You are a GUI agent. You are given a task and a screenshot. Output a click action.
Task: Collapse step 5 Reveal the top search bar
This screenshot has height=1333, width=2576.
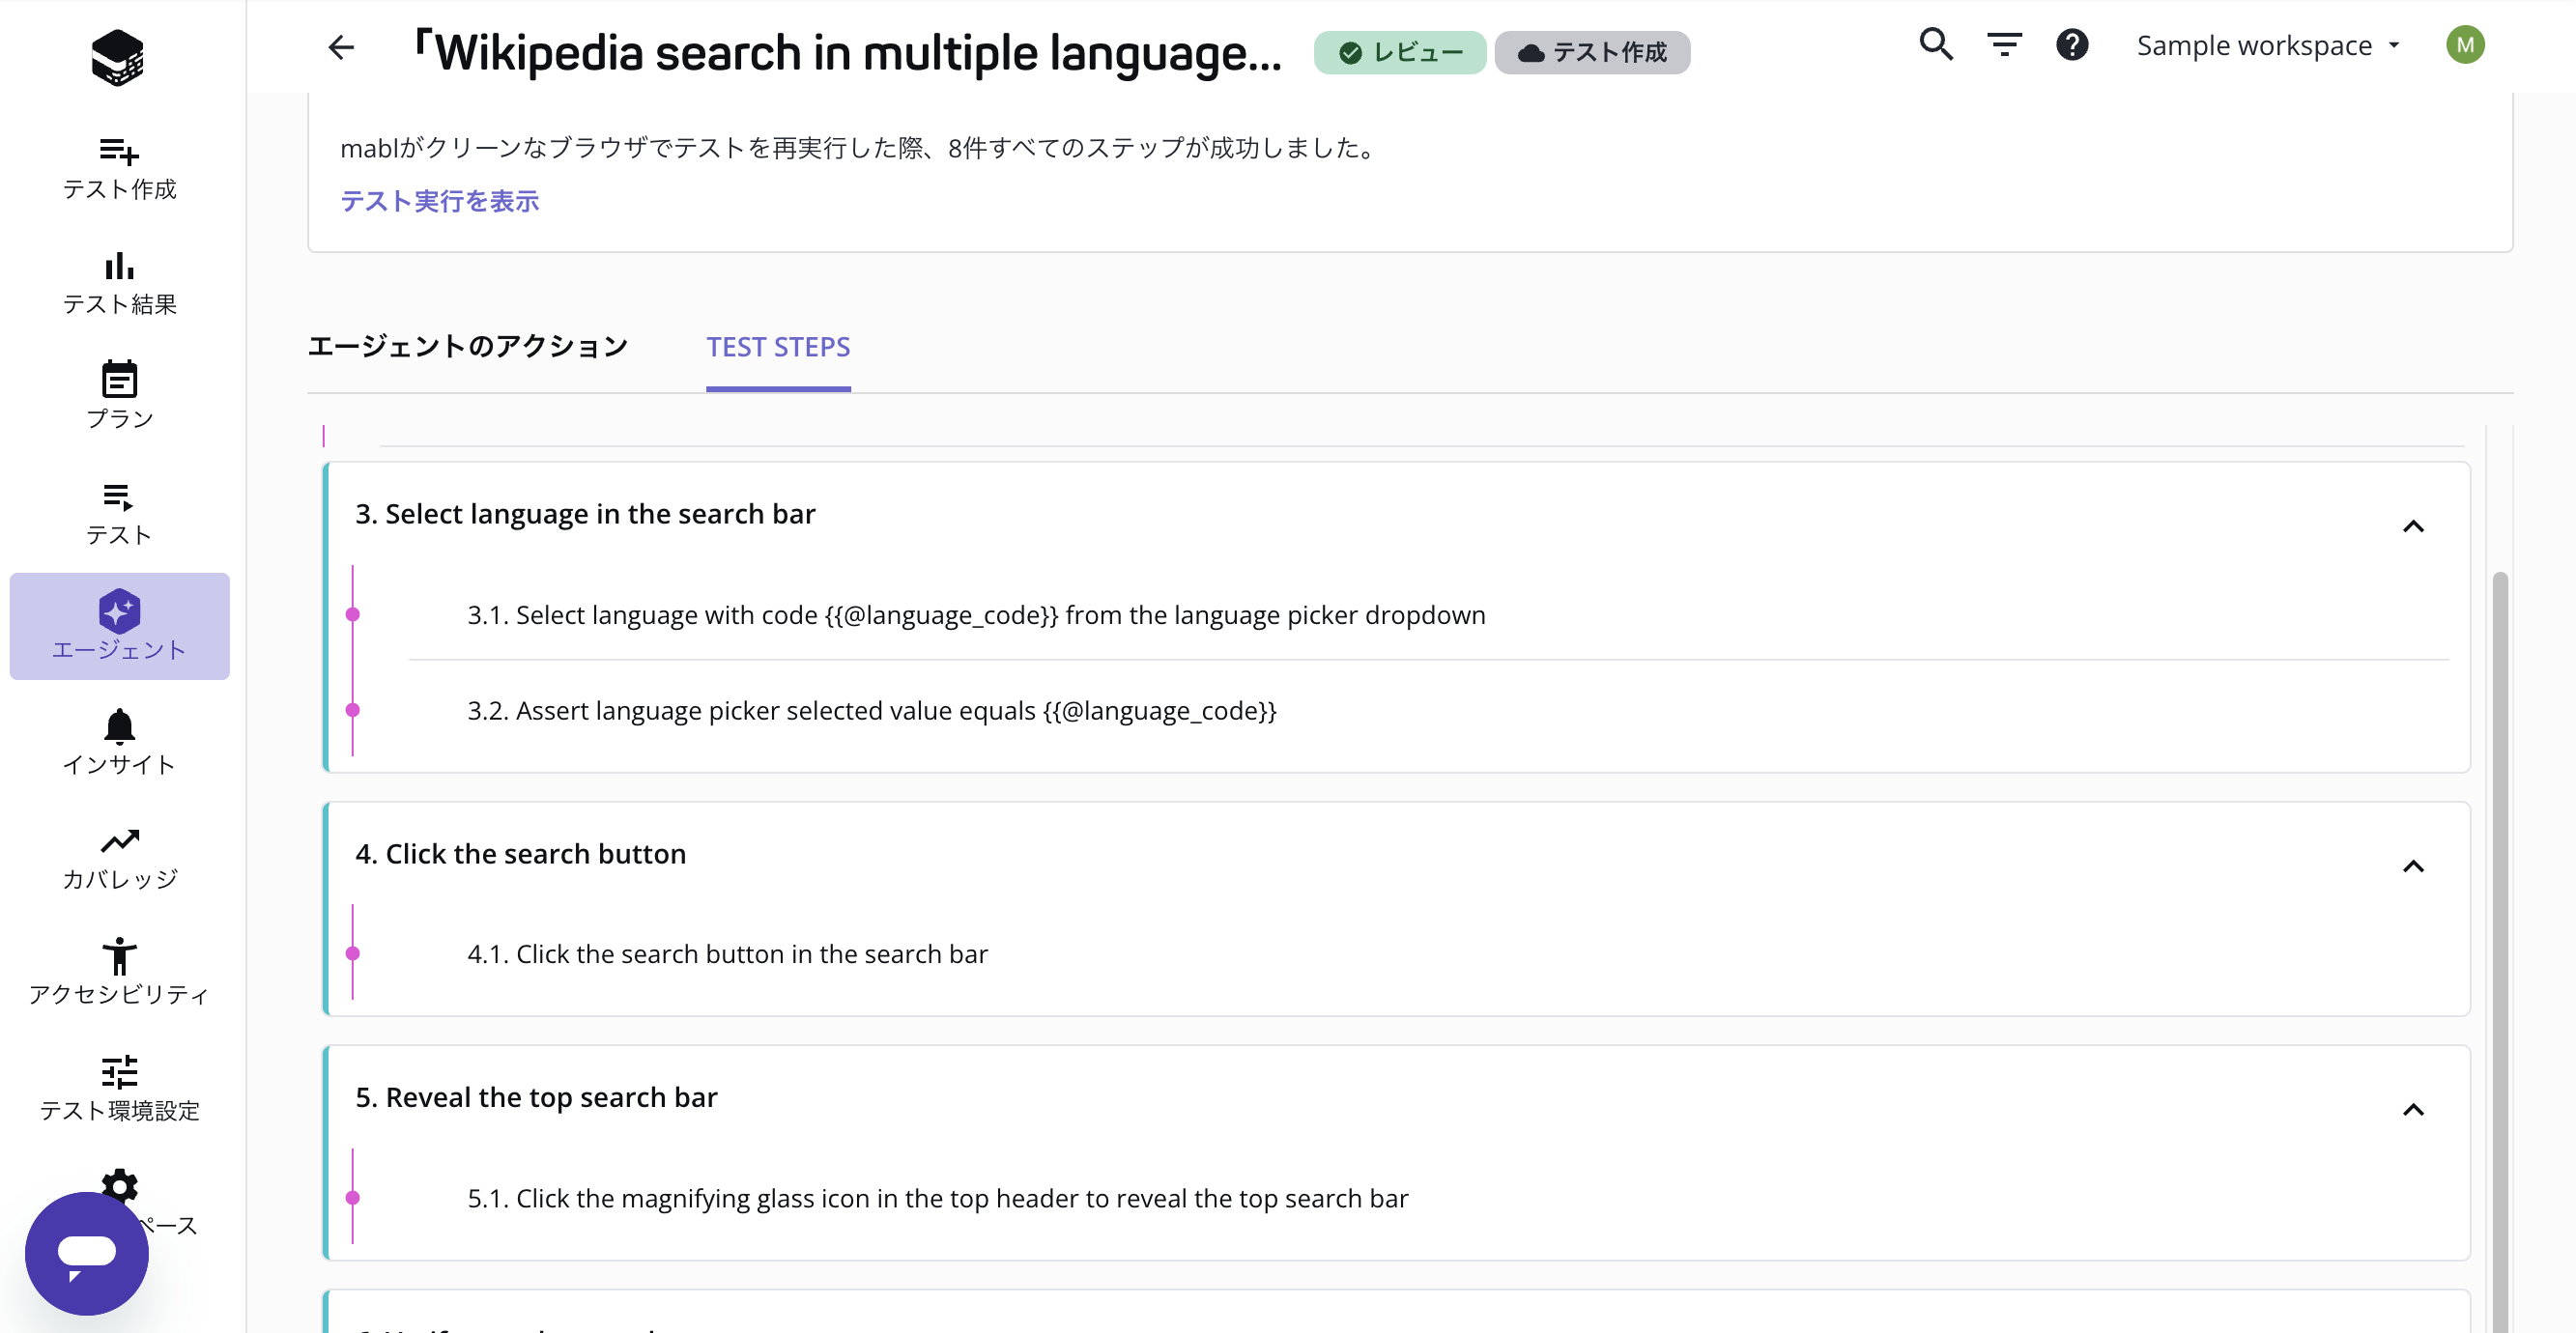click(2413, 1109)
